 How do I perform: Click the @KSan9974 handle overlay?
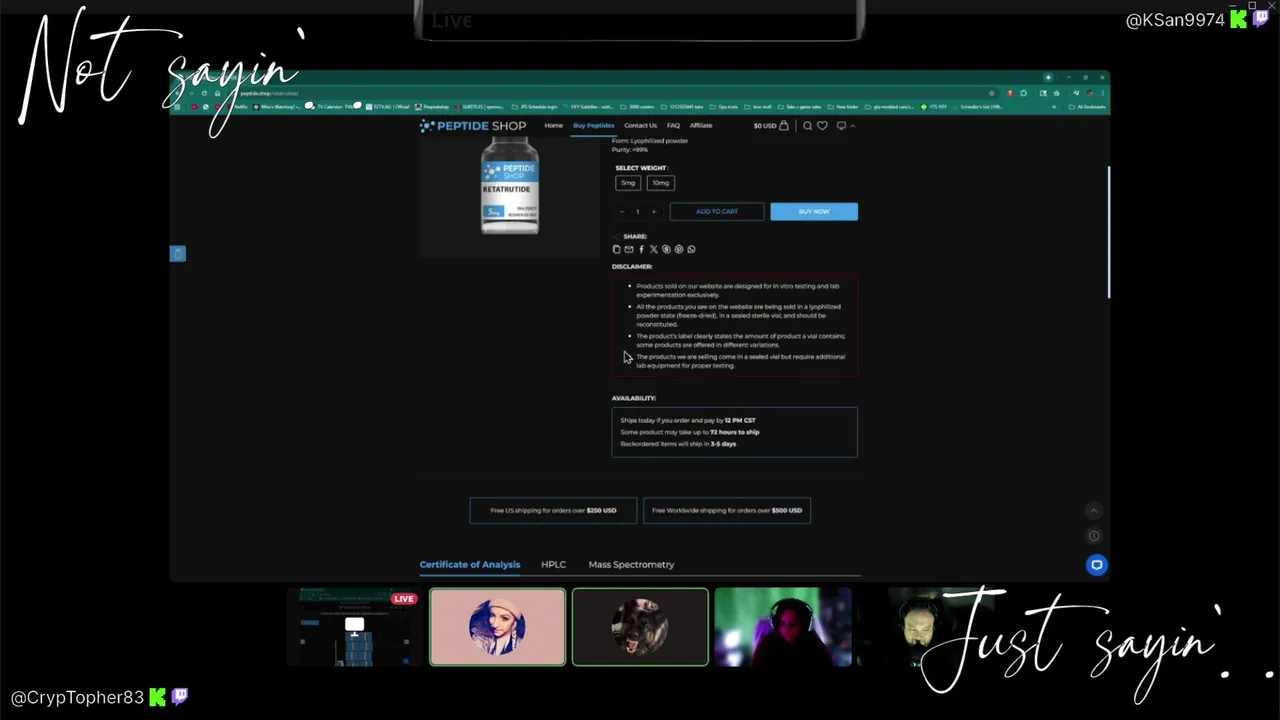coord(1175,20)
